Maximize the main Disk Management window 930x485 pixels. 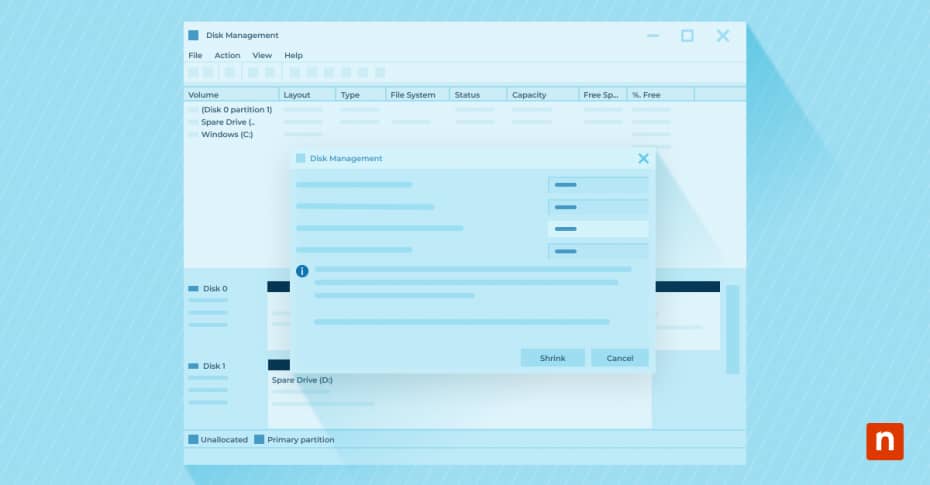coord(687,36)
